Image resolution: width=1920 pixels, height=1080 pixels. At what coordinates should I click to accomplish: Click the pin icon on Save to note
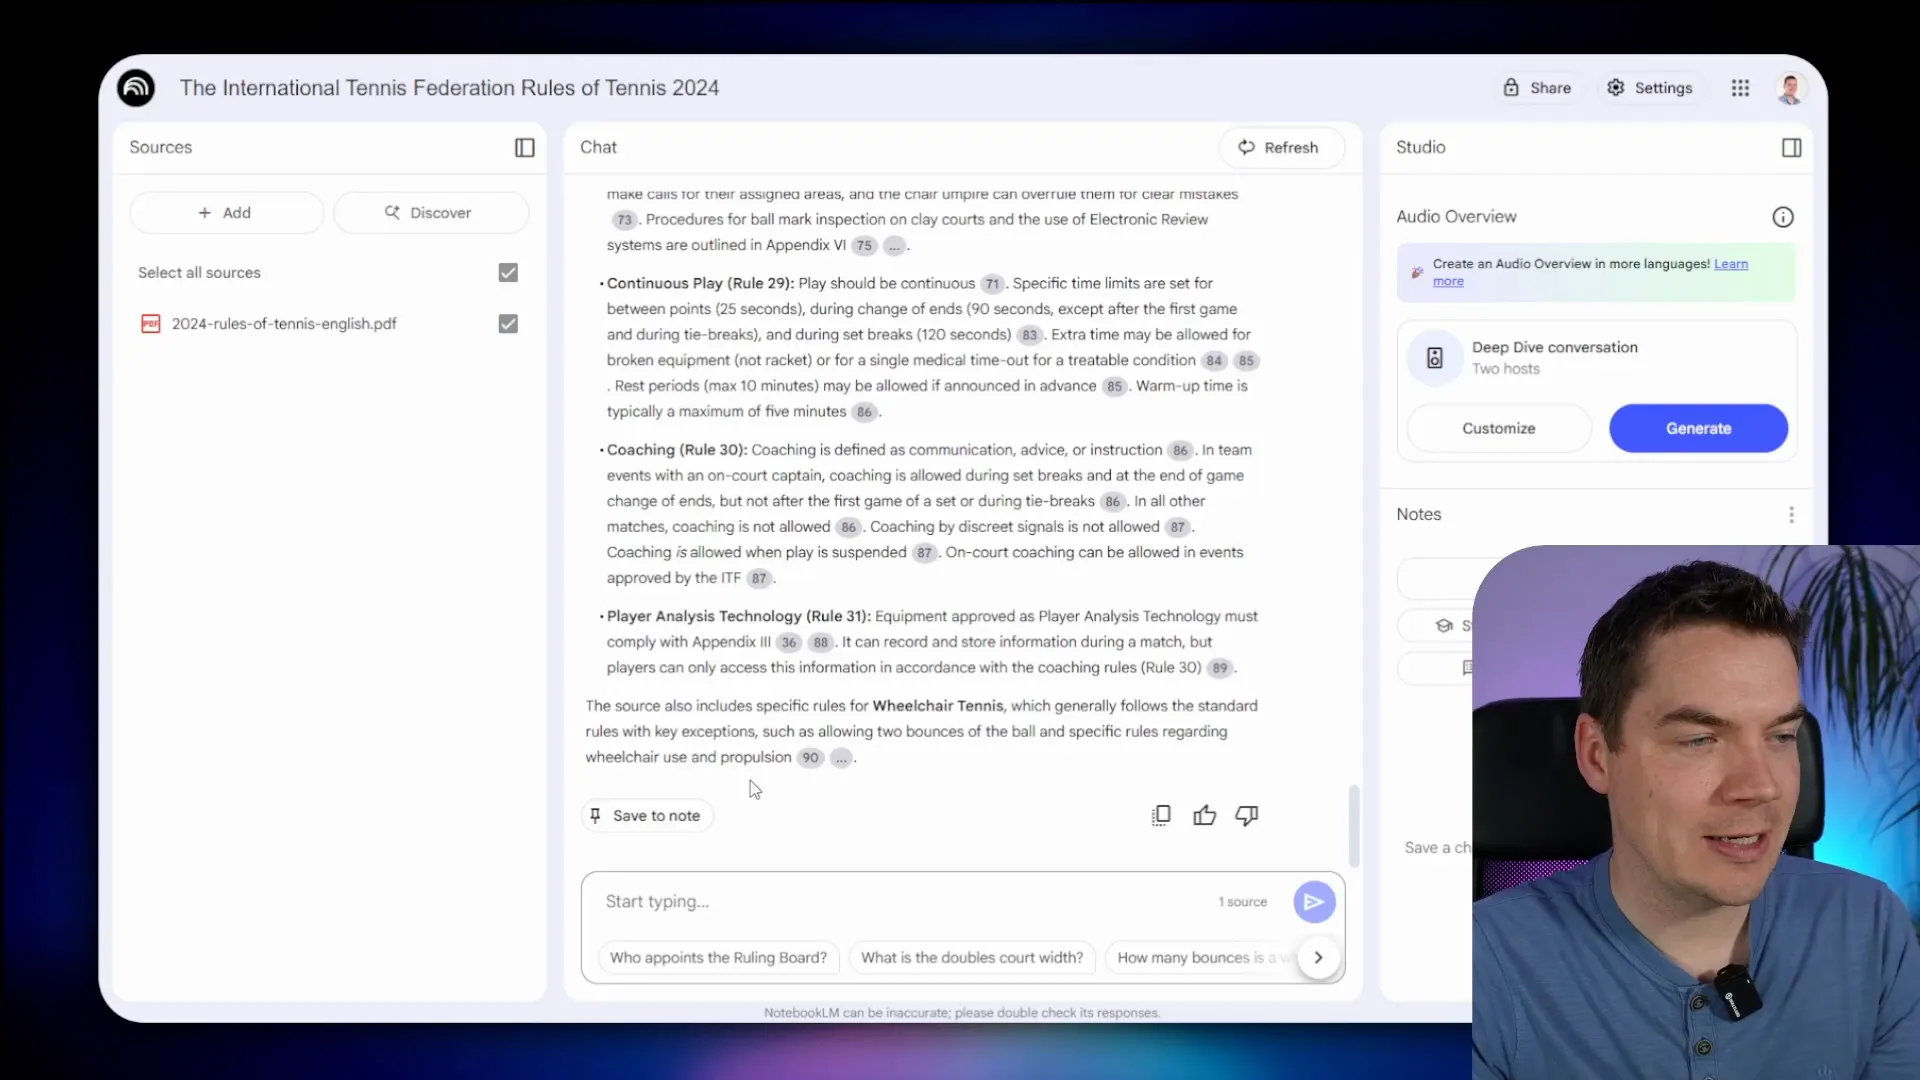[595, 816]
